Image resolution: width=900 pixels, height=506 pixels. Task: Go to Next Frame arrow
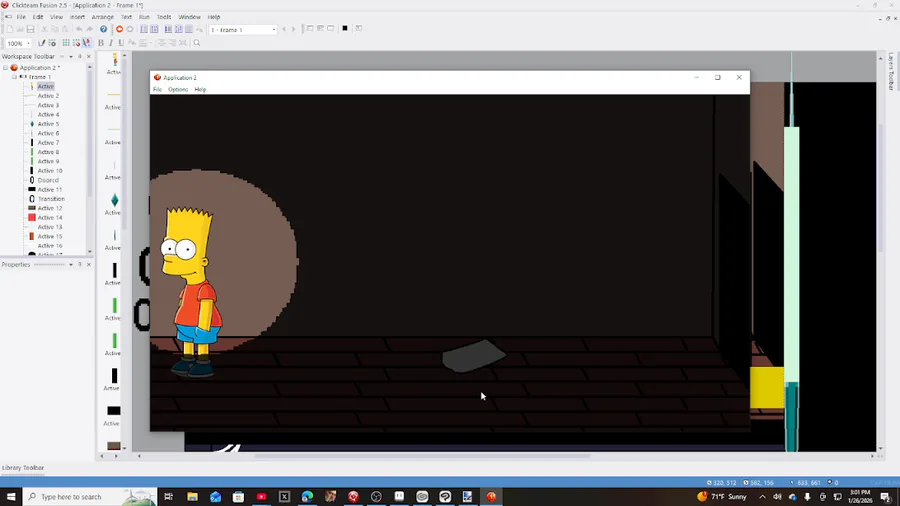(293, 29)
